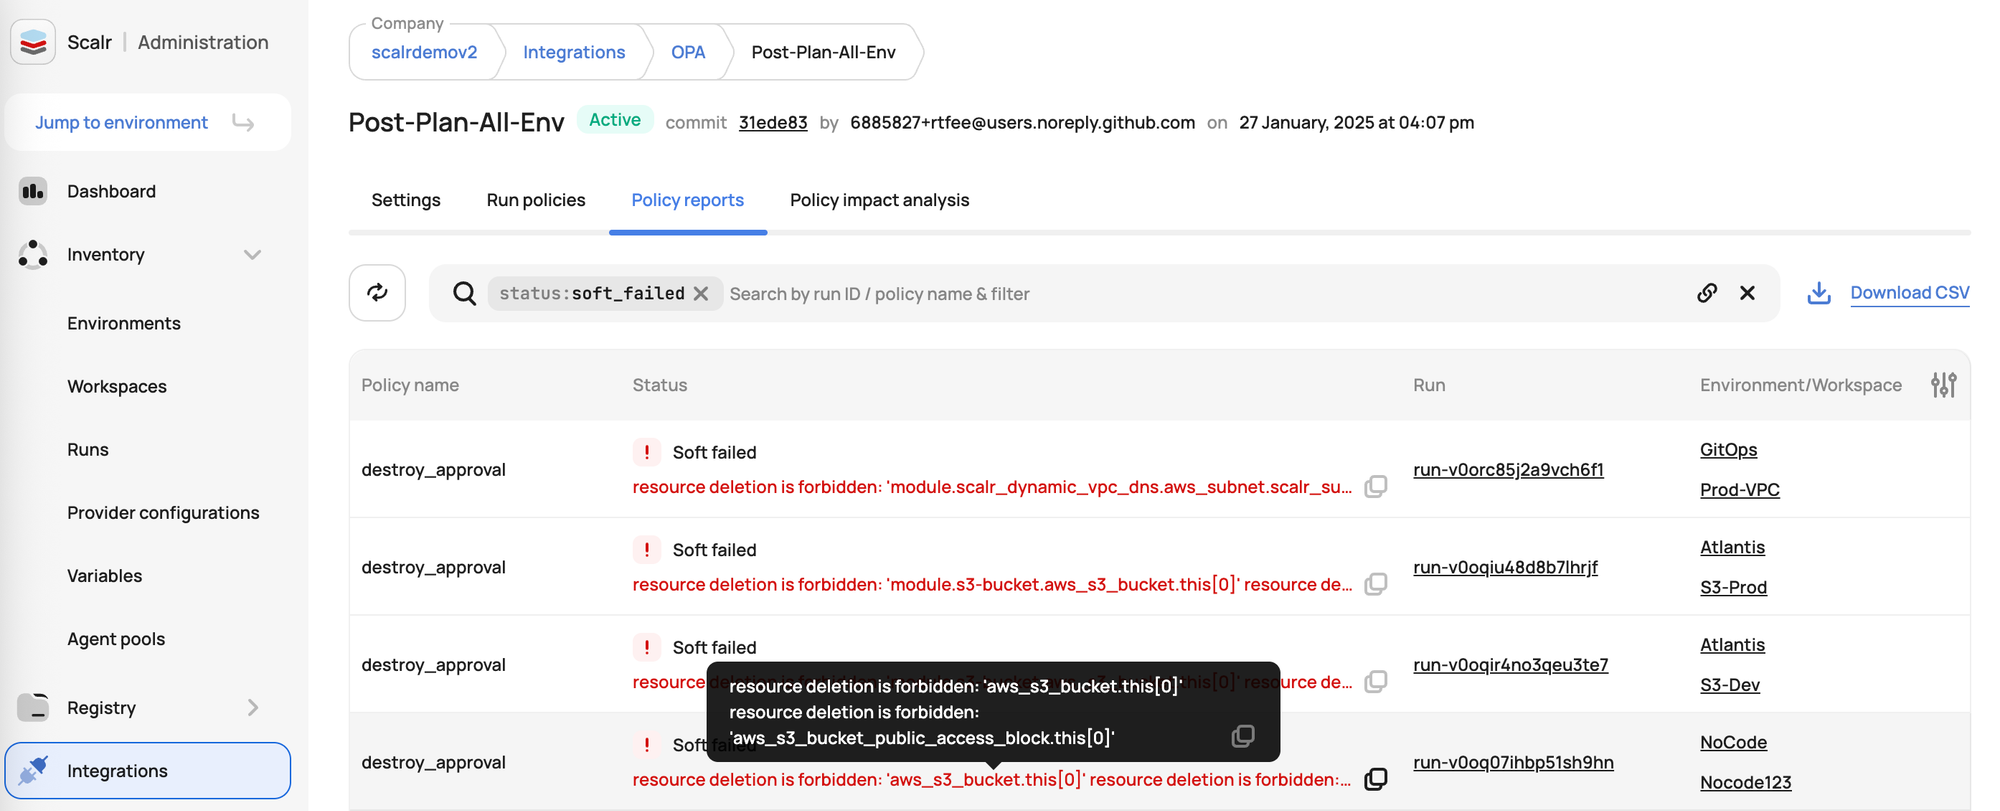Copy the error message for run-v0orc85j2a9vch6f1
The height and width of the screenshot is (811, 2000).
(1376, 486)
